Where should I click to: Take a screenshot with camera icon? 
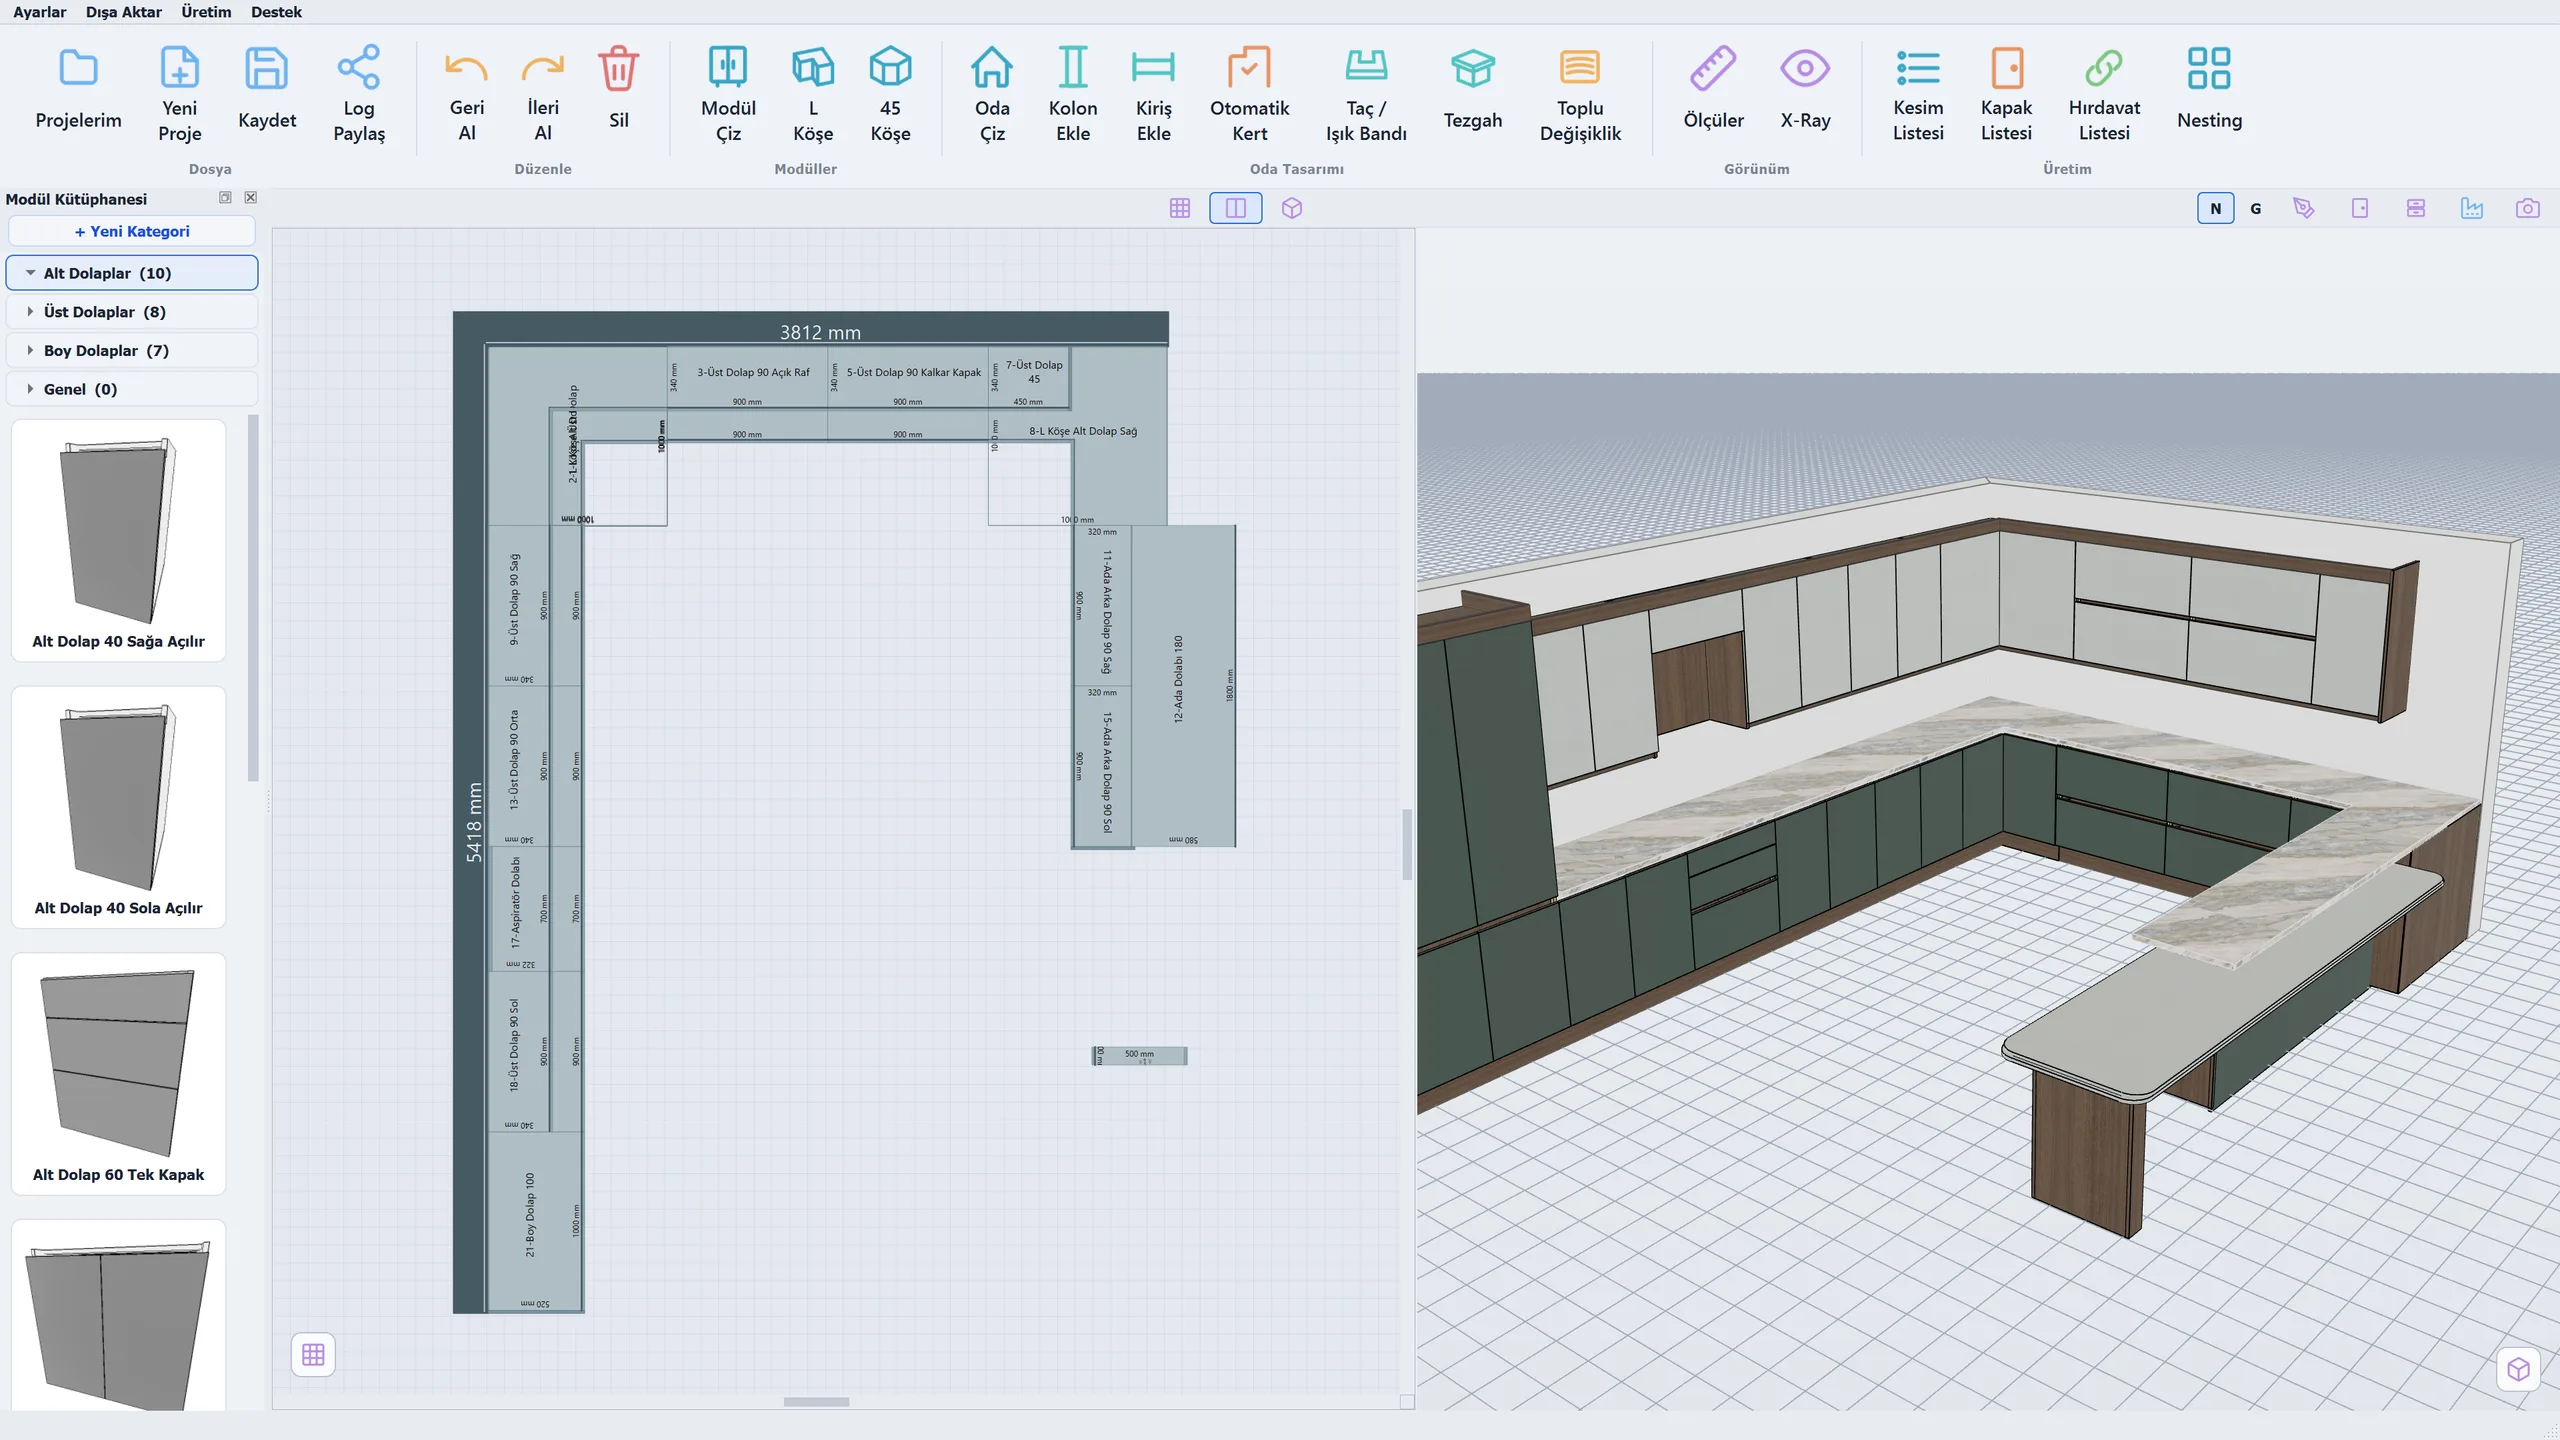pos(2527,208)
